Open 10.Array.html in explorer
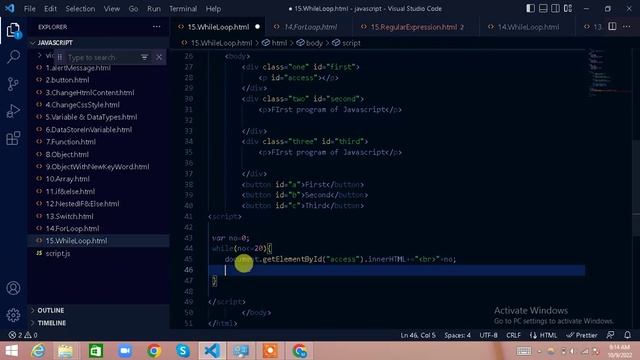This screenshot has height=360, width=640. click(x=67, y=179)
